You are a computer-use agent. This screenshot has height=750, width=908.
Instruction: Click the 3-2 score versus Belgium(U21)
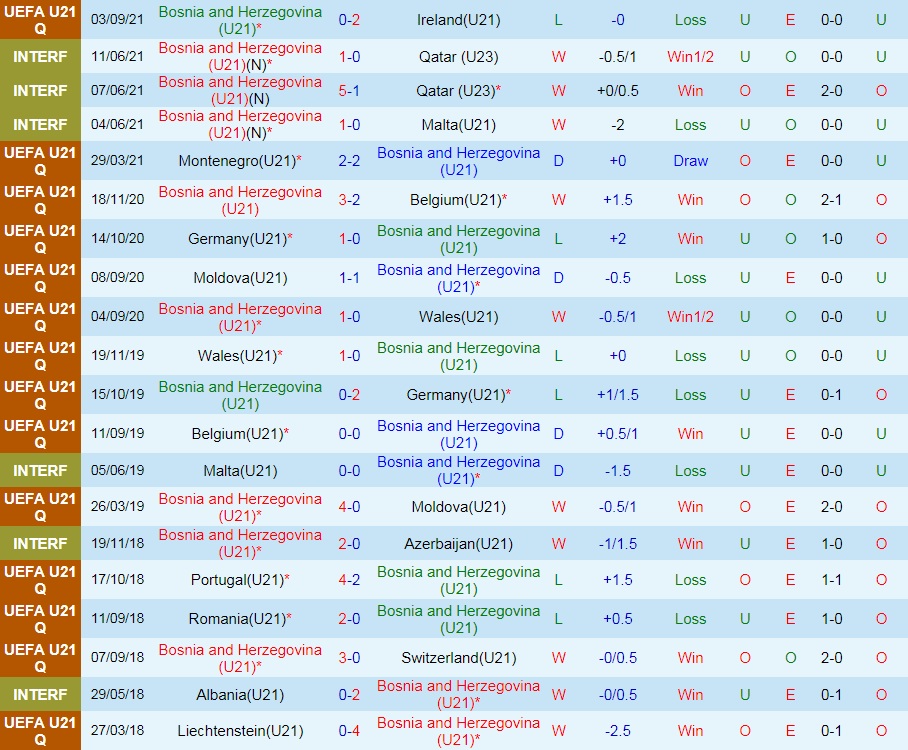point(349,200)
